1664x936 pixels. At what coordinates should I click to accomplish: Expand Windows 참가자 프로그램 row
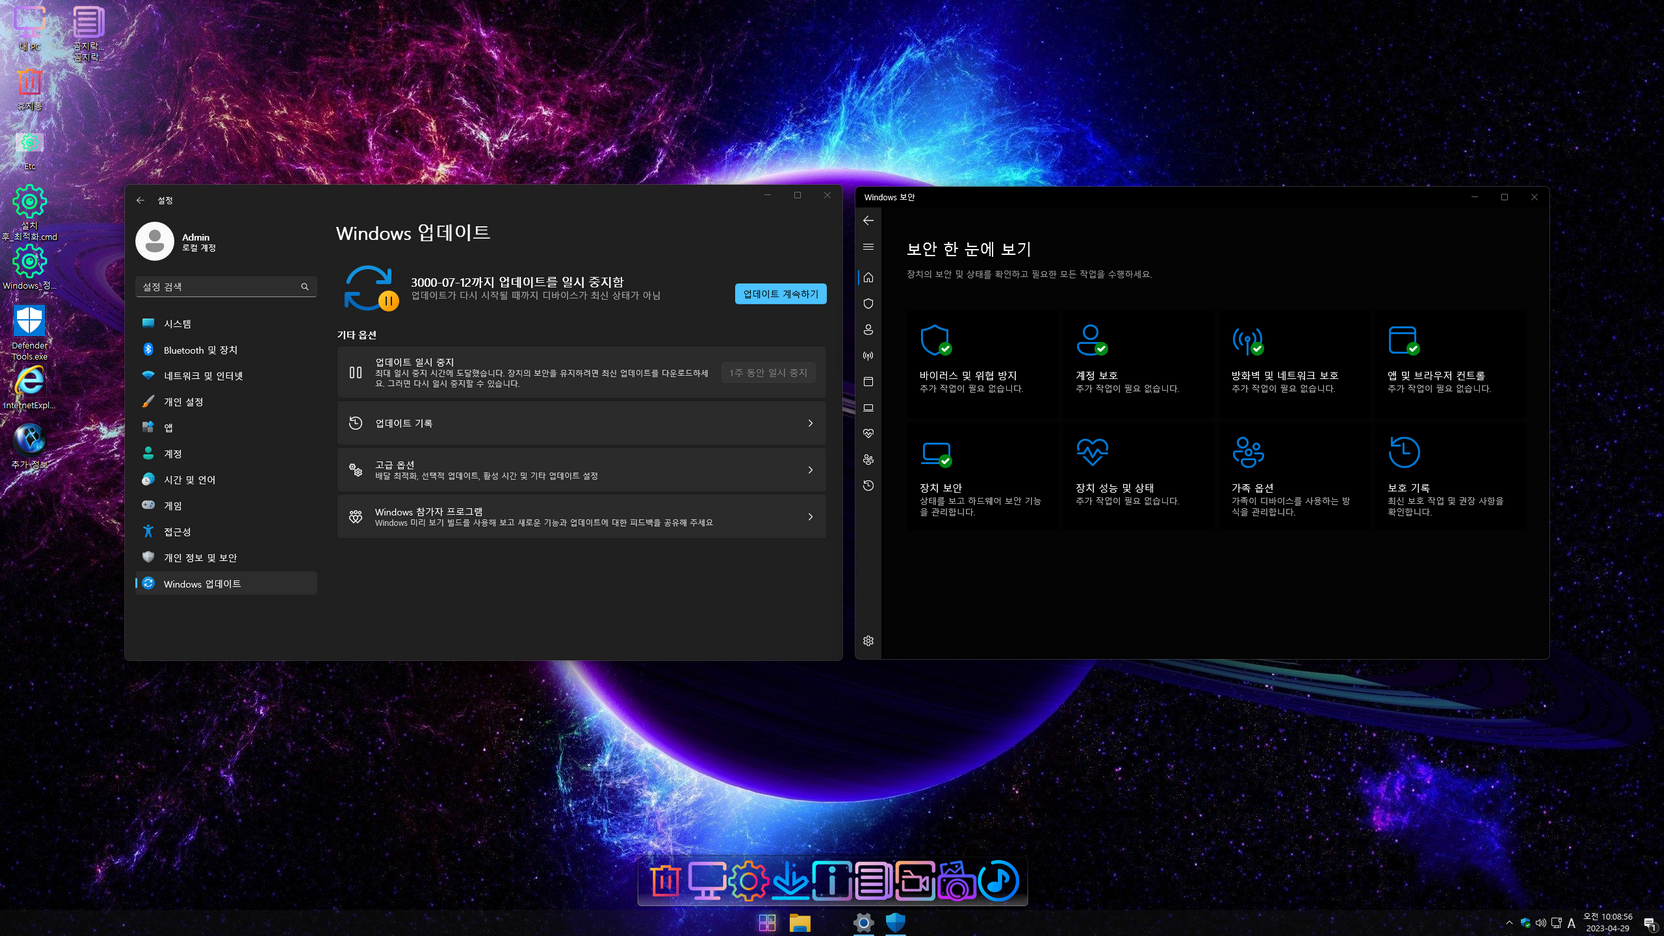581,517
